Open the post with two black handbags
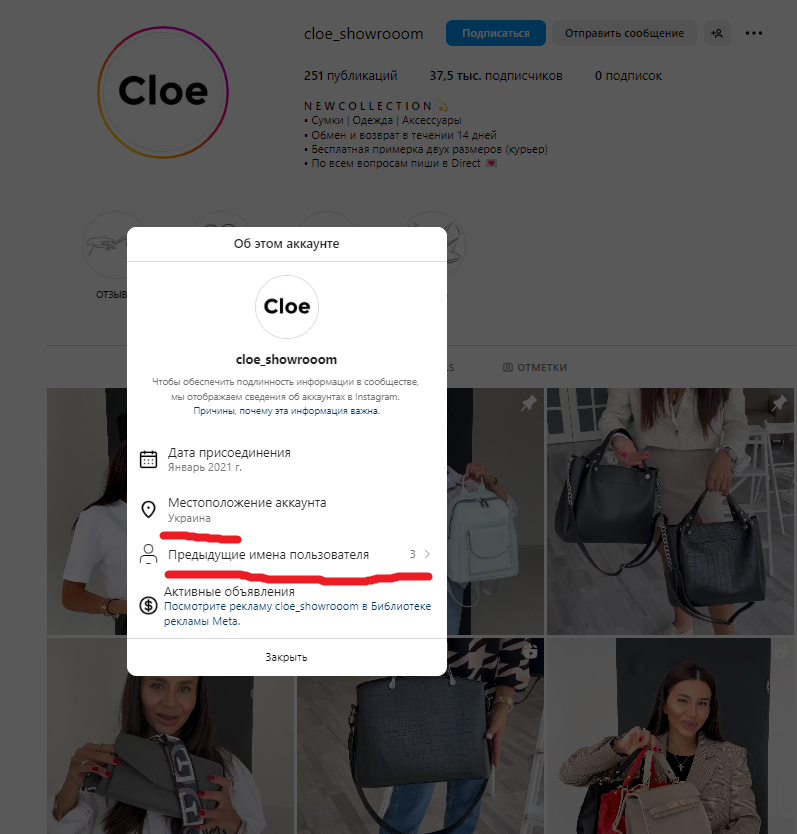The height and width of the screenshot is (834, 797). click(670, 511)
